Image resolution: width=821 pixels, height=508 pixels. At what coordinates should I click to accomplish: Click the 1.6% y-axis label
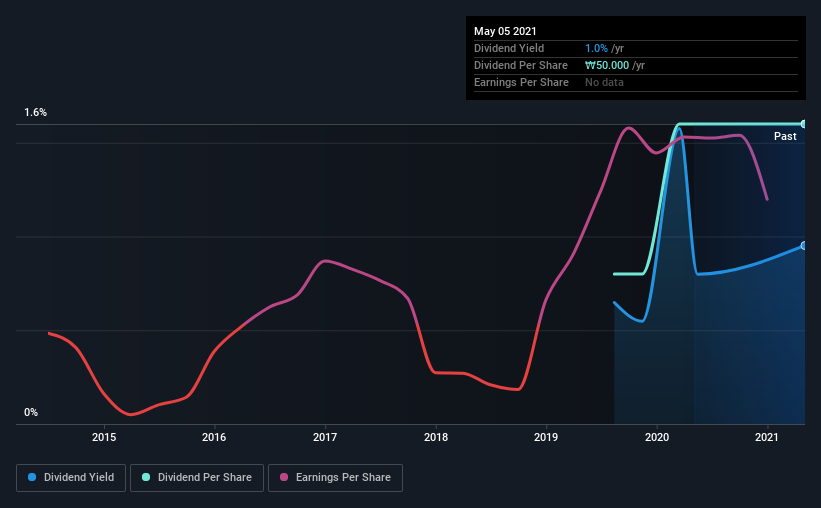point(36,112)
